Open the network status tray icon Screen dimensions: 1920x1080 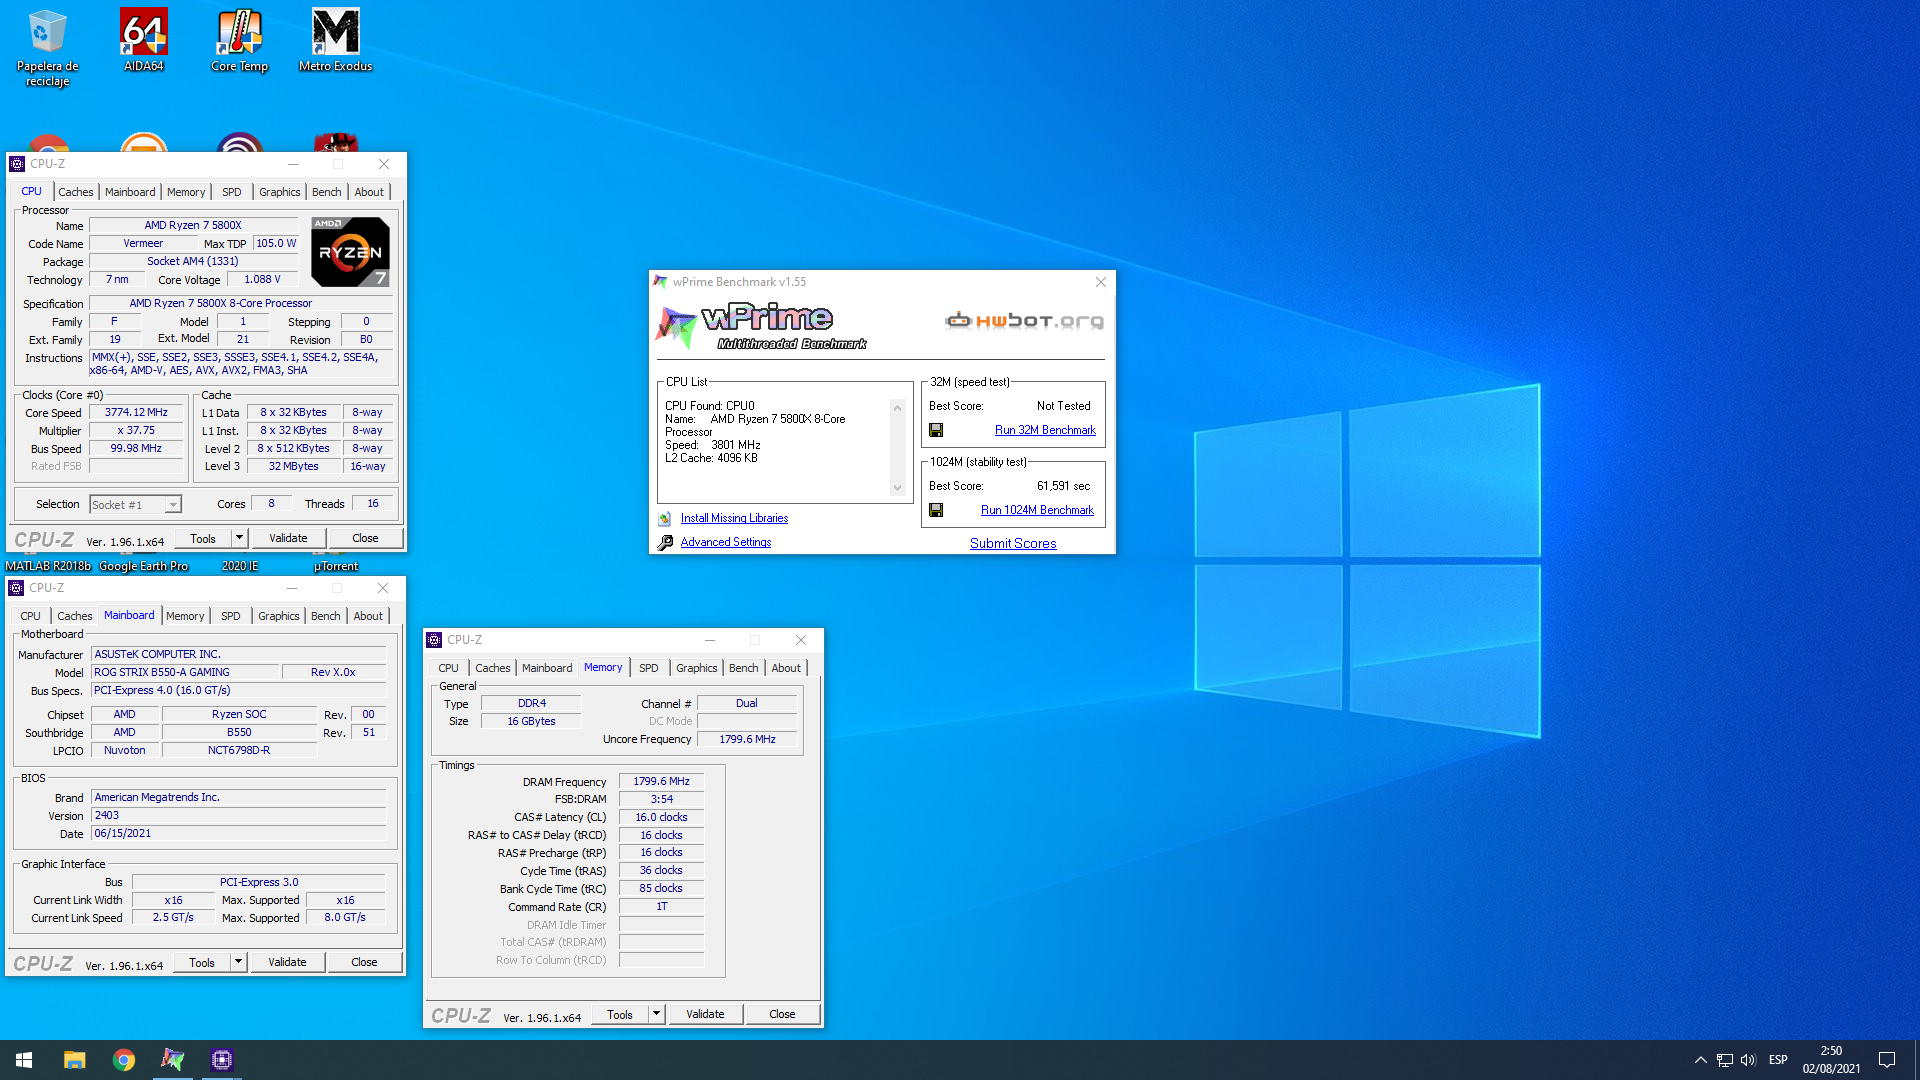(x=1725, y=1060)
